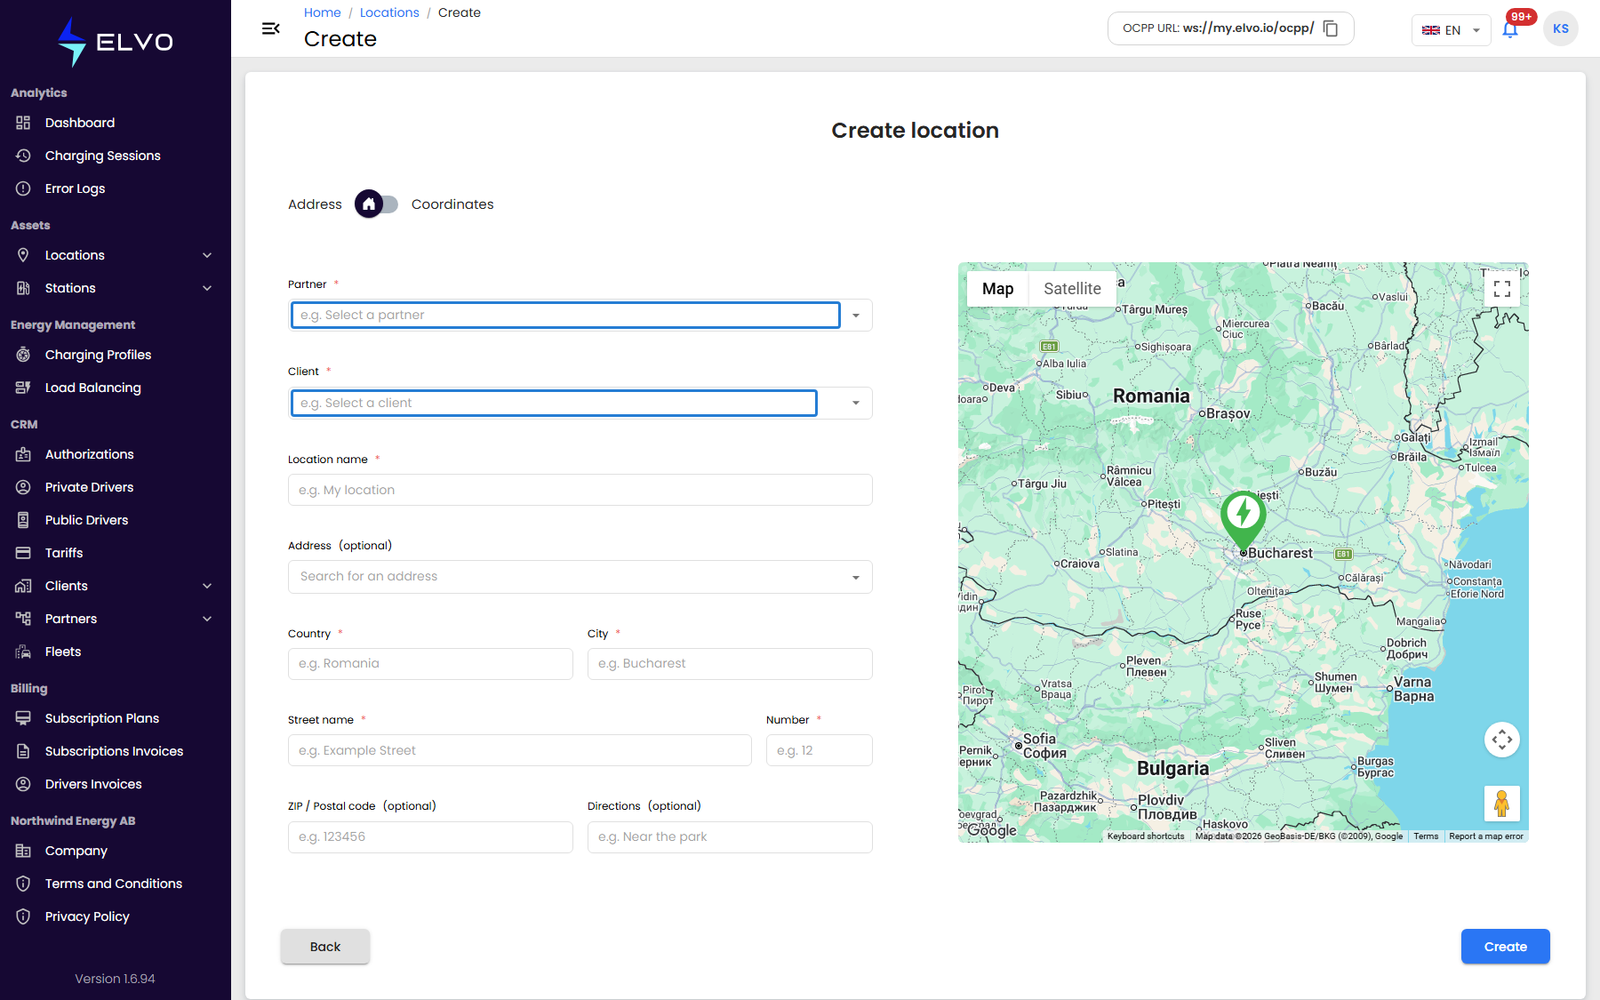Screen dimensions: 1600x1000
Task: Click the Create button
Action: [1505, 947]
